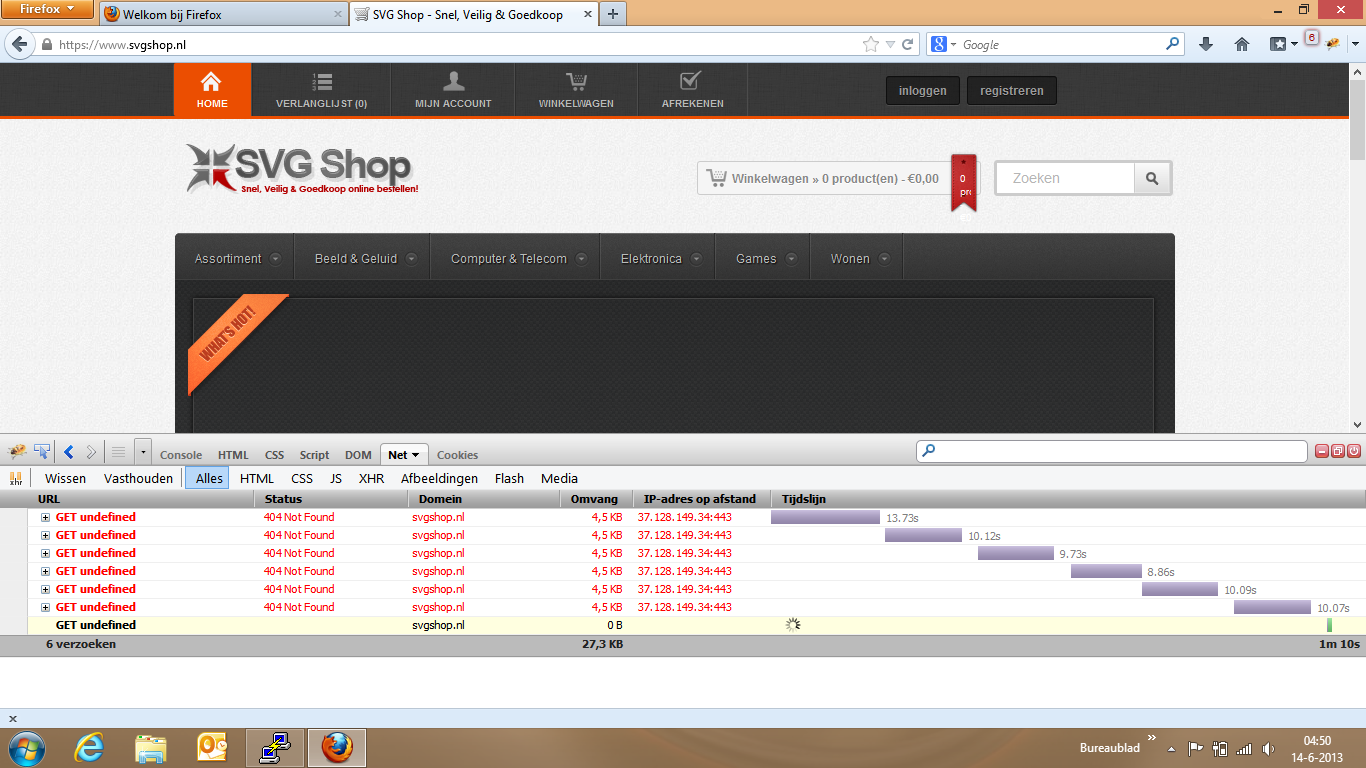Click the first 13.73s timeline bar

coord(825,517)
